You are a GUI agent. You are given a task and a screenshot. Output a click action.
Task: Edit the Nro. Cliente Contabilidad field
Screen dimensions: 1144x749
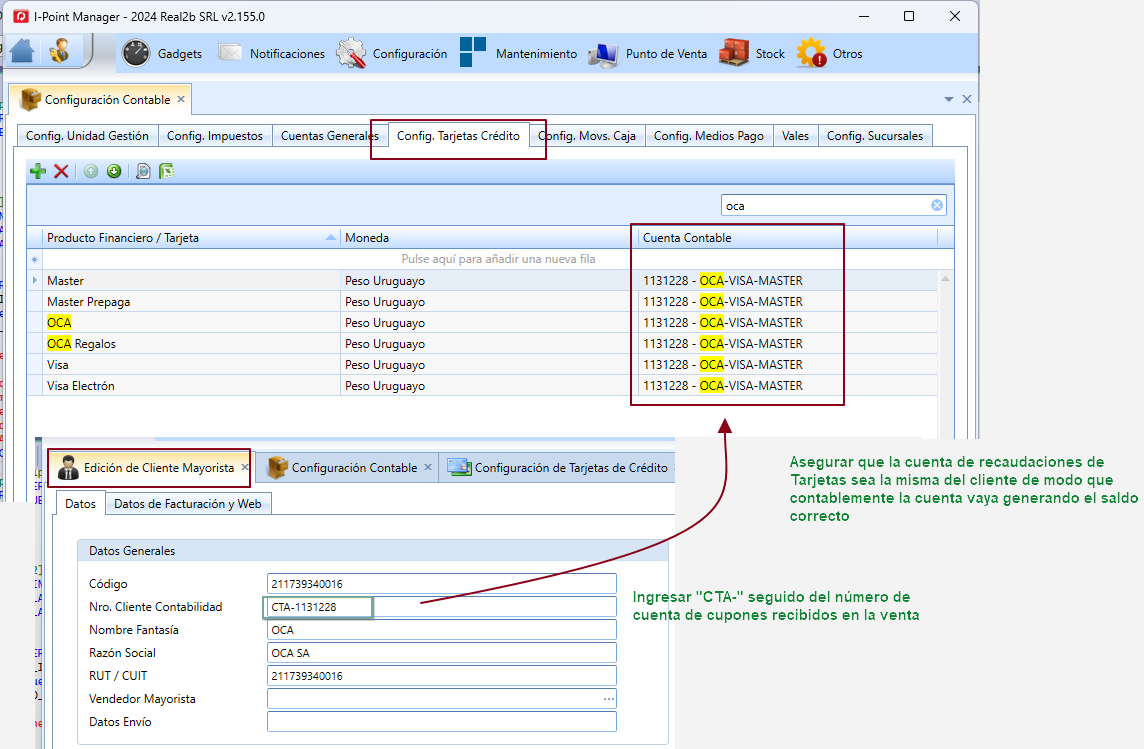coord(441,607)
